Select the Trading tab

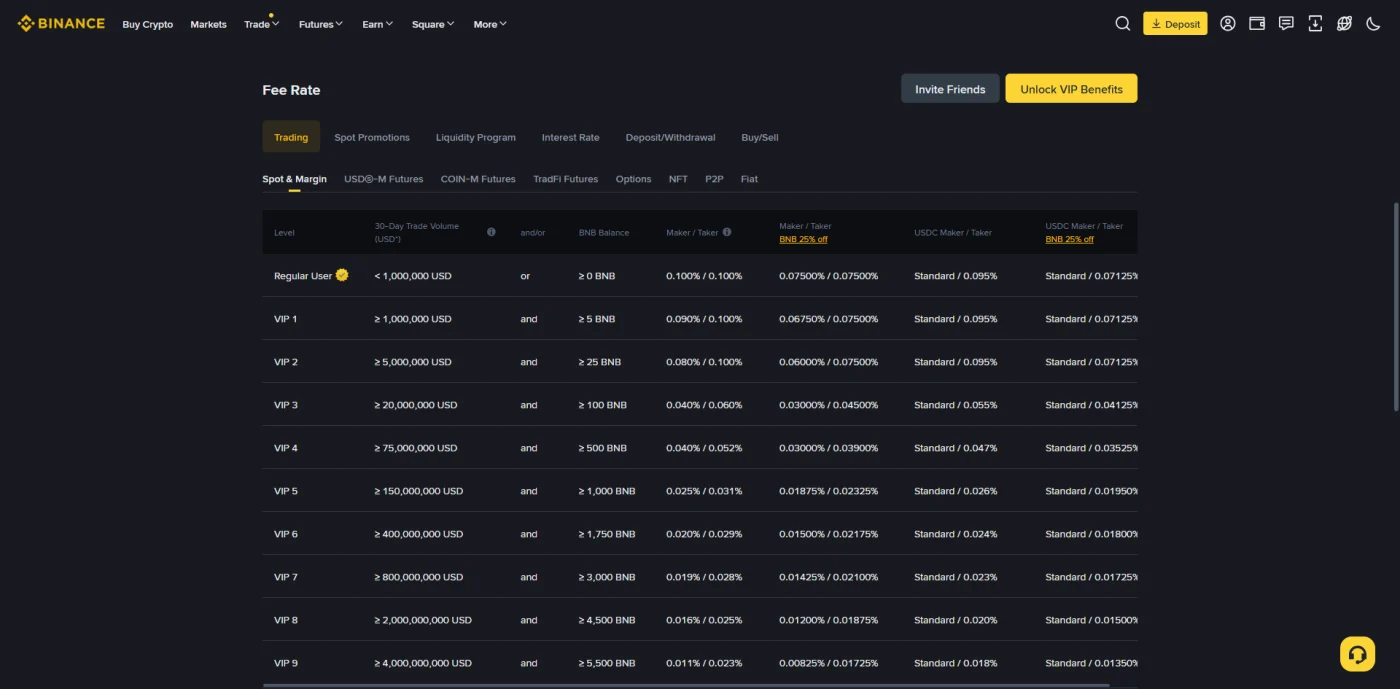[x=291, y=137]
